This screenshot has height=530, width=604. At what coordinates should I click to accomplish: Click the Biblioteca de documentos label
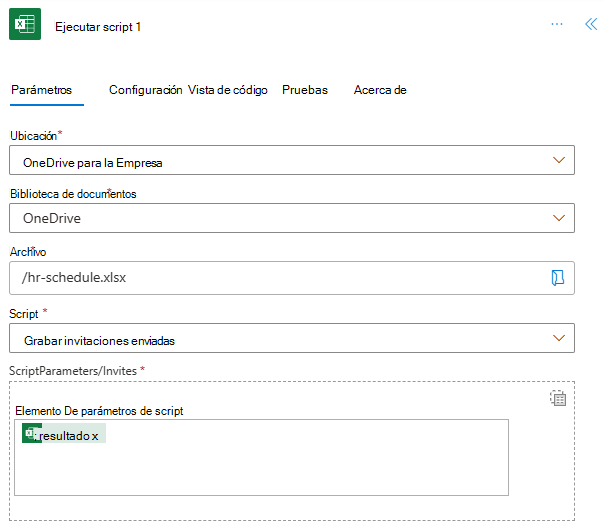(x=73, y=193)
